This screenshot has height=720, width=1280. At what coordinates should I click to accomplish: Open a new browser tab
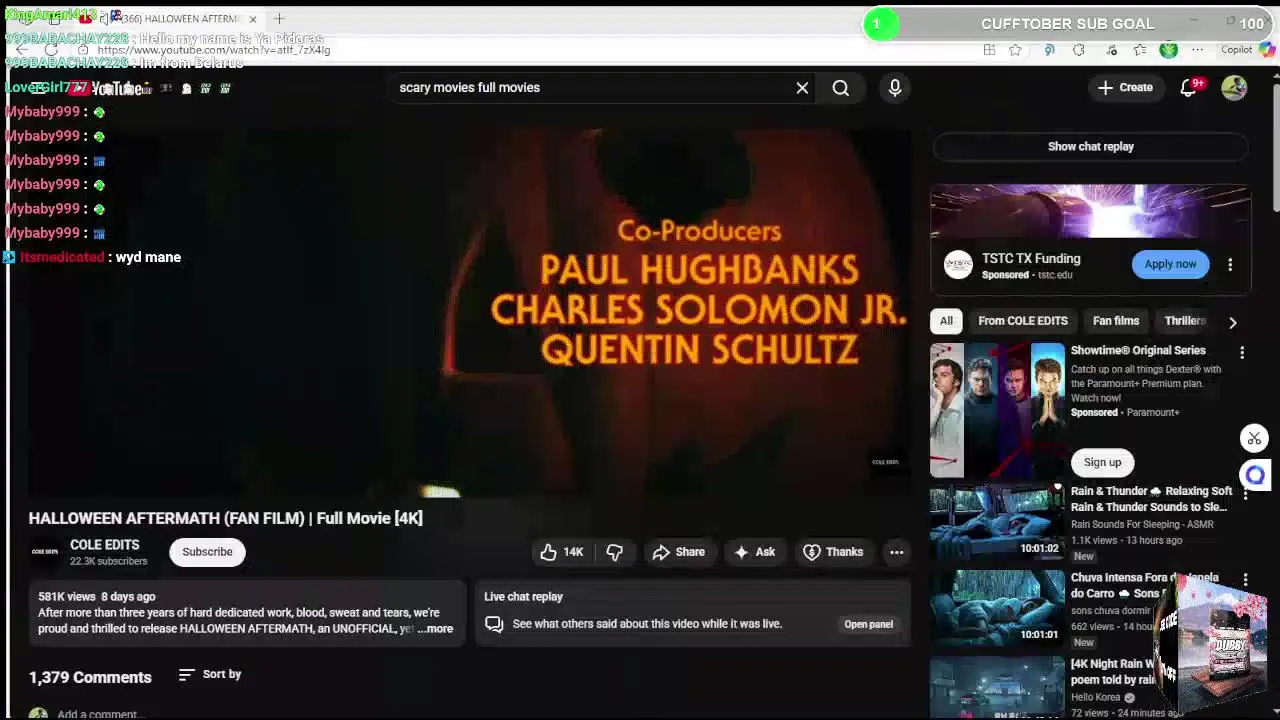(279, 19)
